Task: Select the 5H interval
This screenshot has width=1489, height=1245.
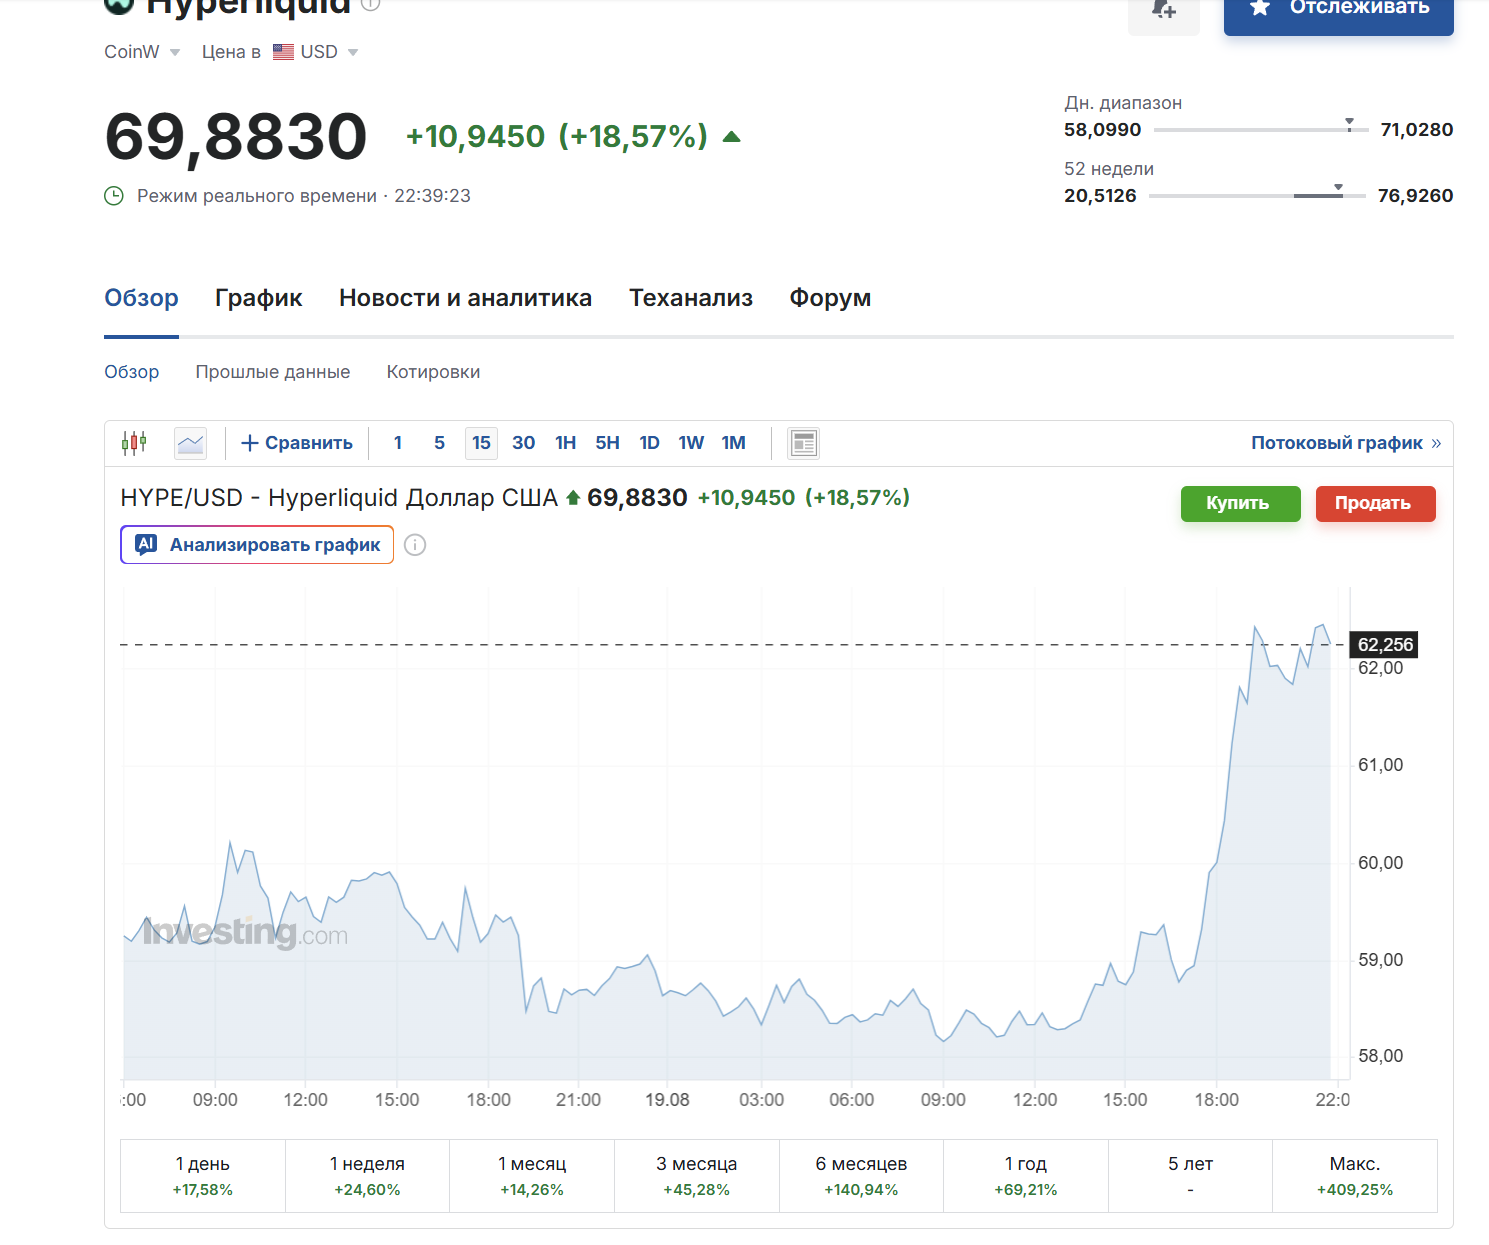Action: click(607, 443)
